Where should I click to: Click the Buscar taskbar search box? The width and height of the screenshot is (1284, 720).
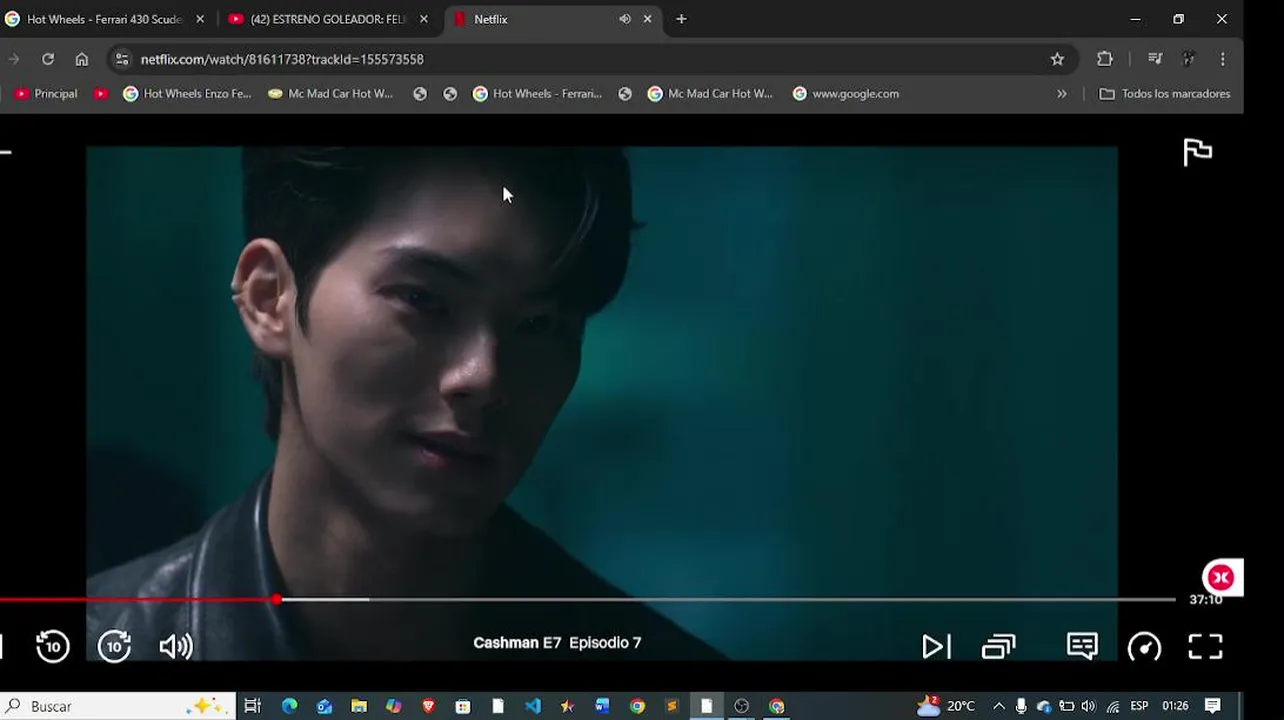[118, 706]
